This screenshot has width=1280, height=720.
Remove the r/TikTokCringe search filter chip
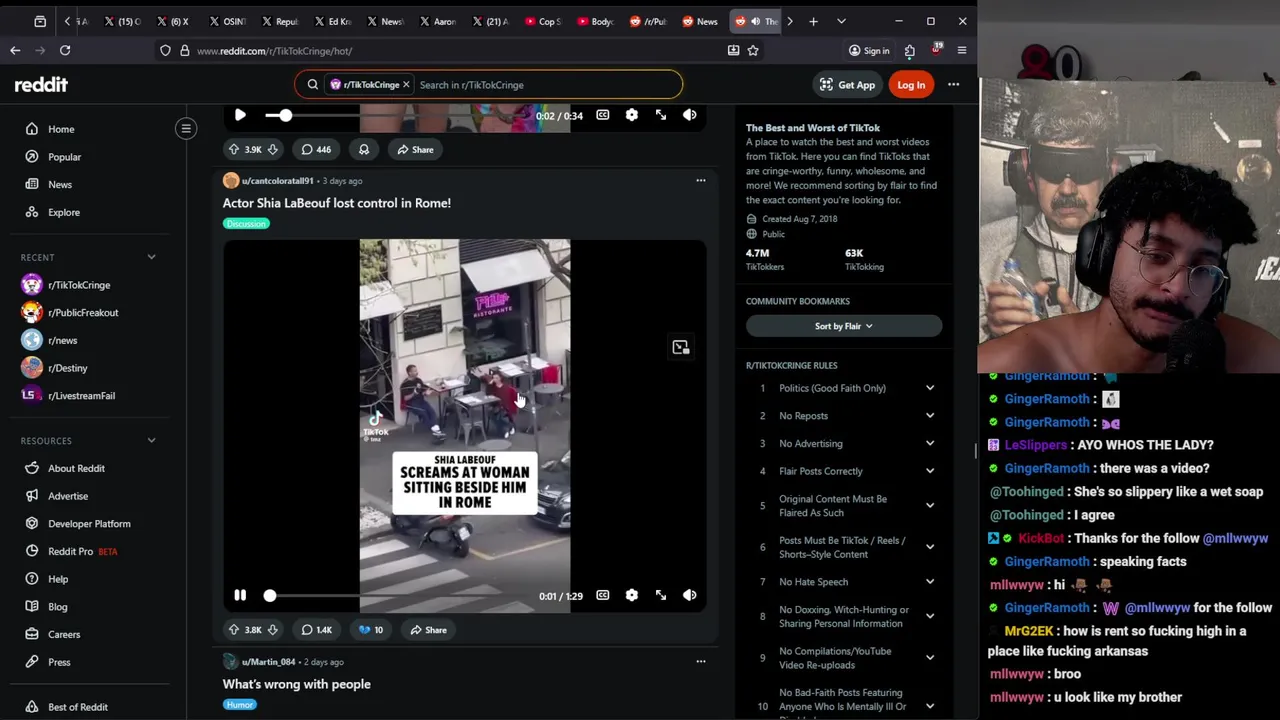point(406,85)
